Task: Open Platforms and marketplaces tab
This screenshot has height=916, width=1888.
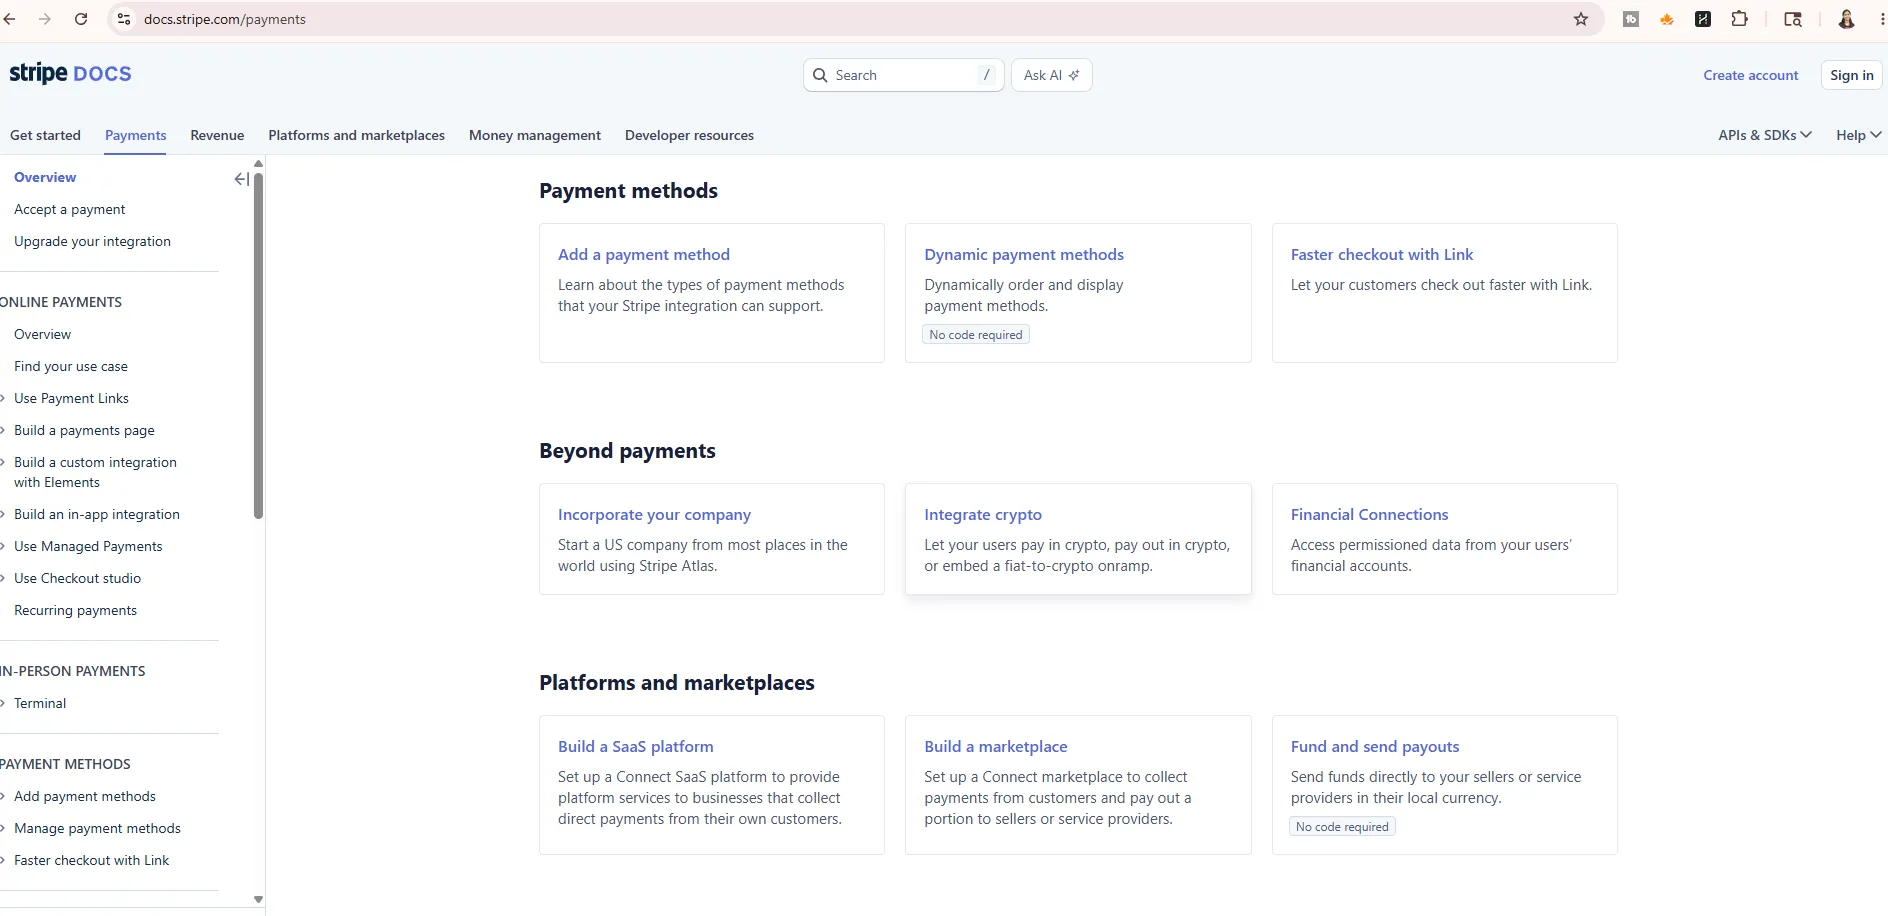Action: [x=356, y=135]
